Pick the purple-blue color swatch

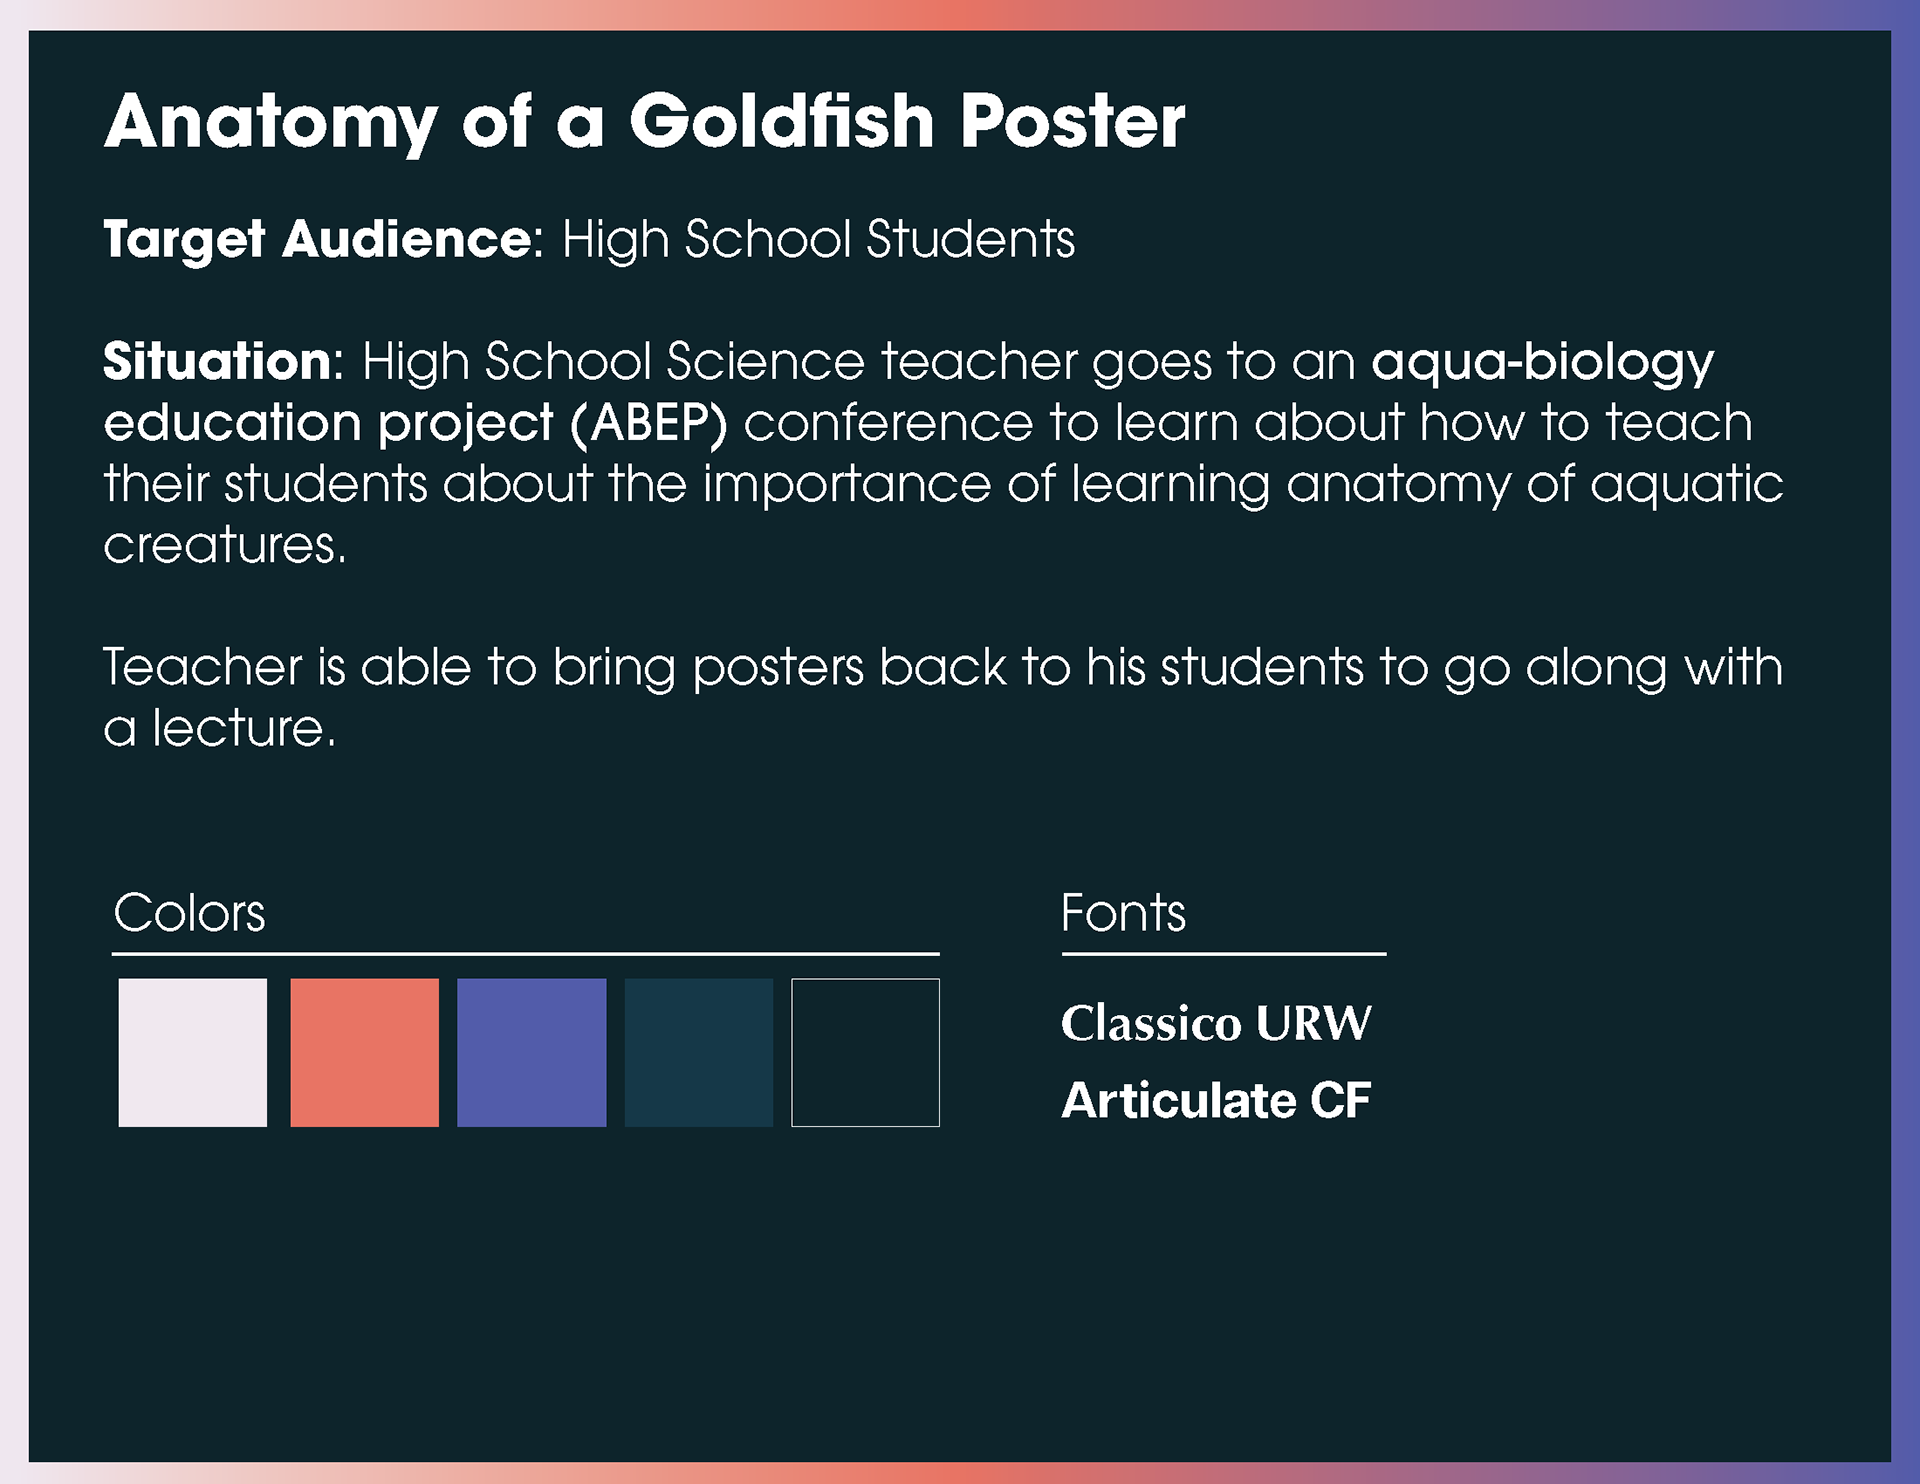(531, 1052)
